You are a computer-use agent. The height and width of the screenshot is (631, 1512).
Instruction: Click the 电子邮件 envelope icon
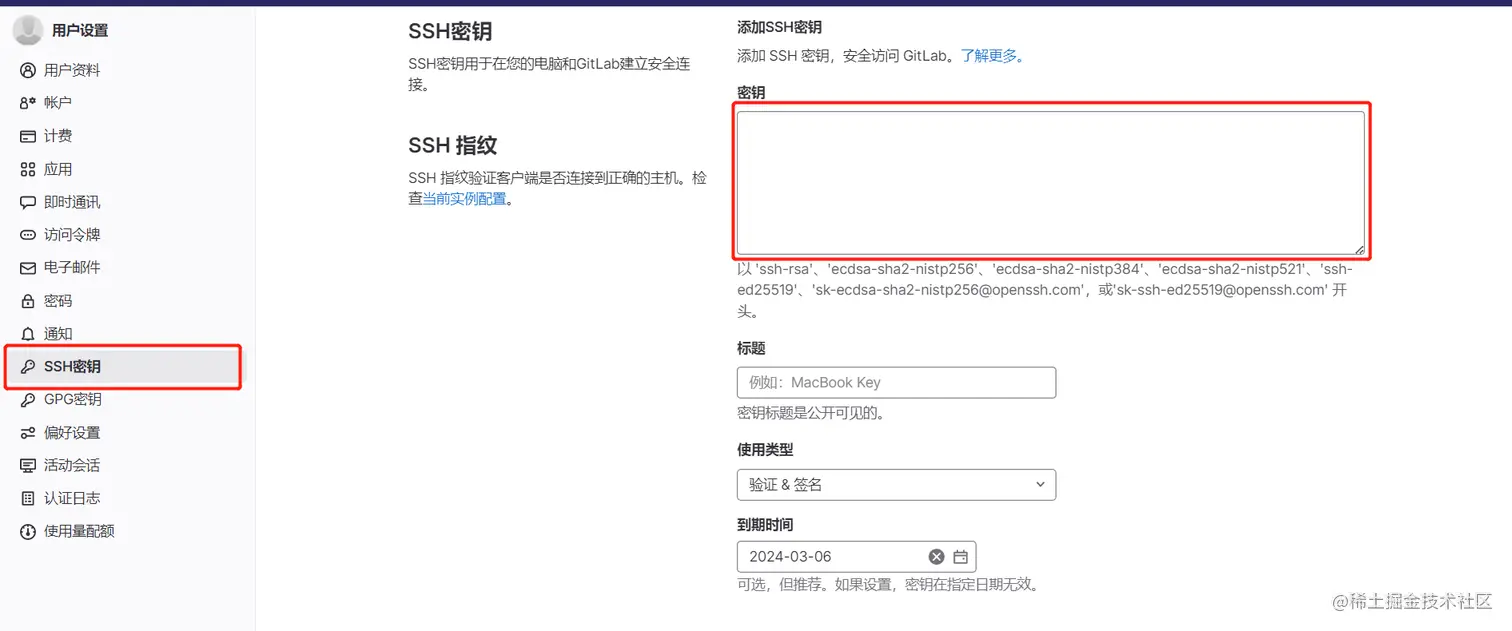pos(28,268)
